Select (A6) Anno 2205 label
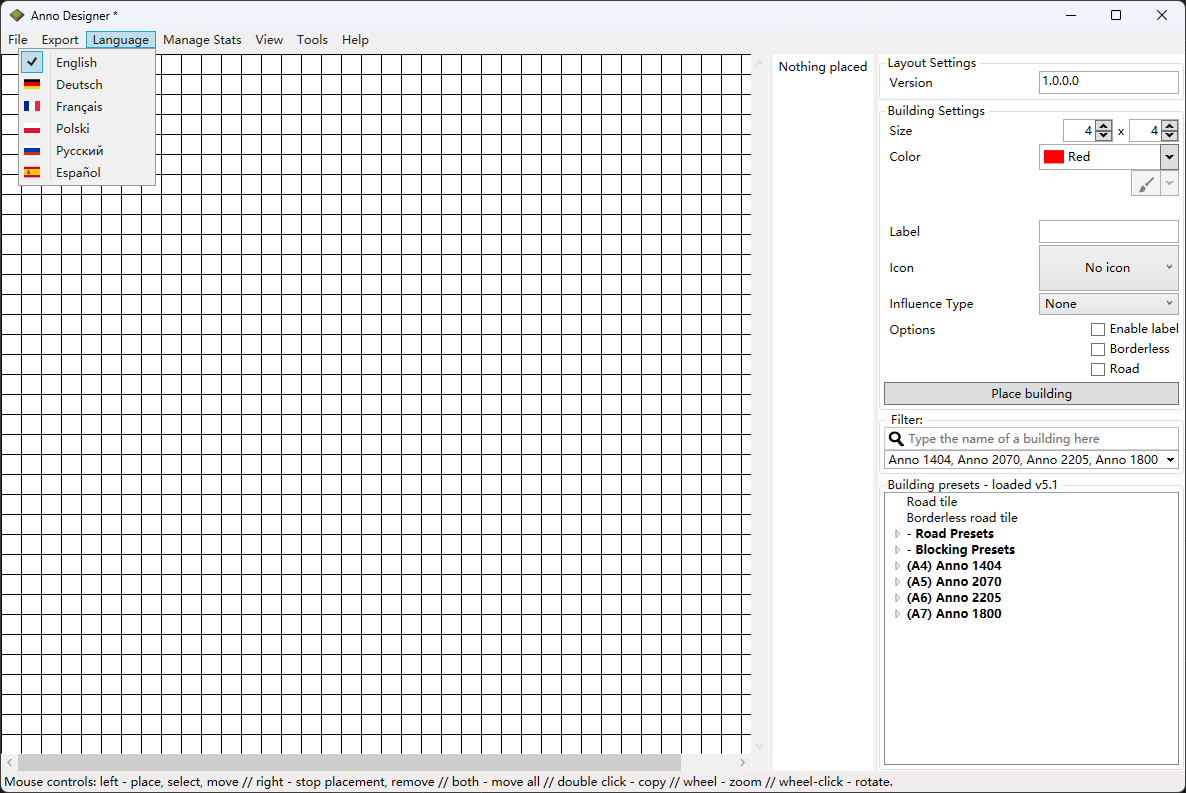This screenshot has width=1186, height=793. [954, 598]
